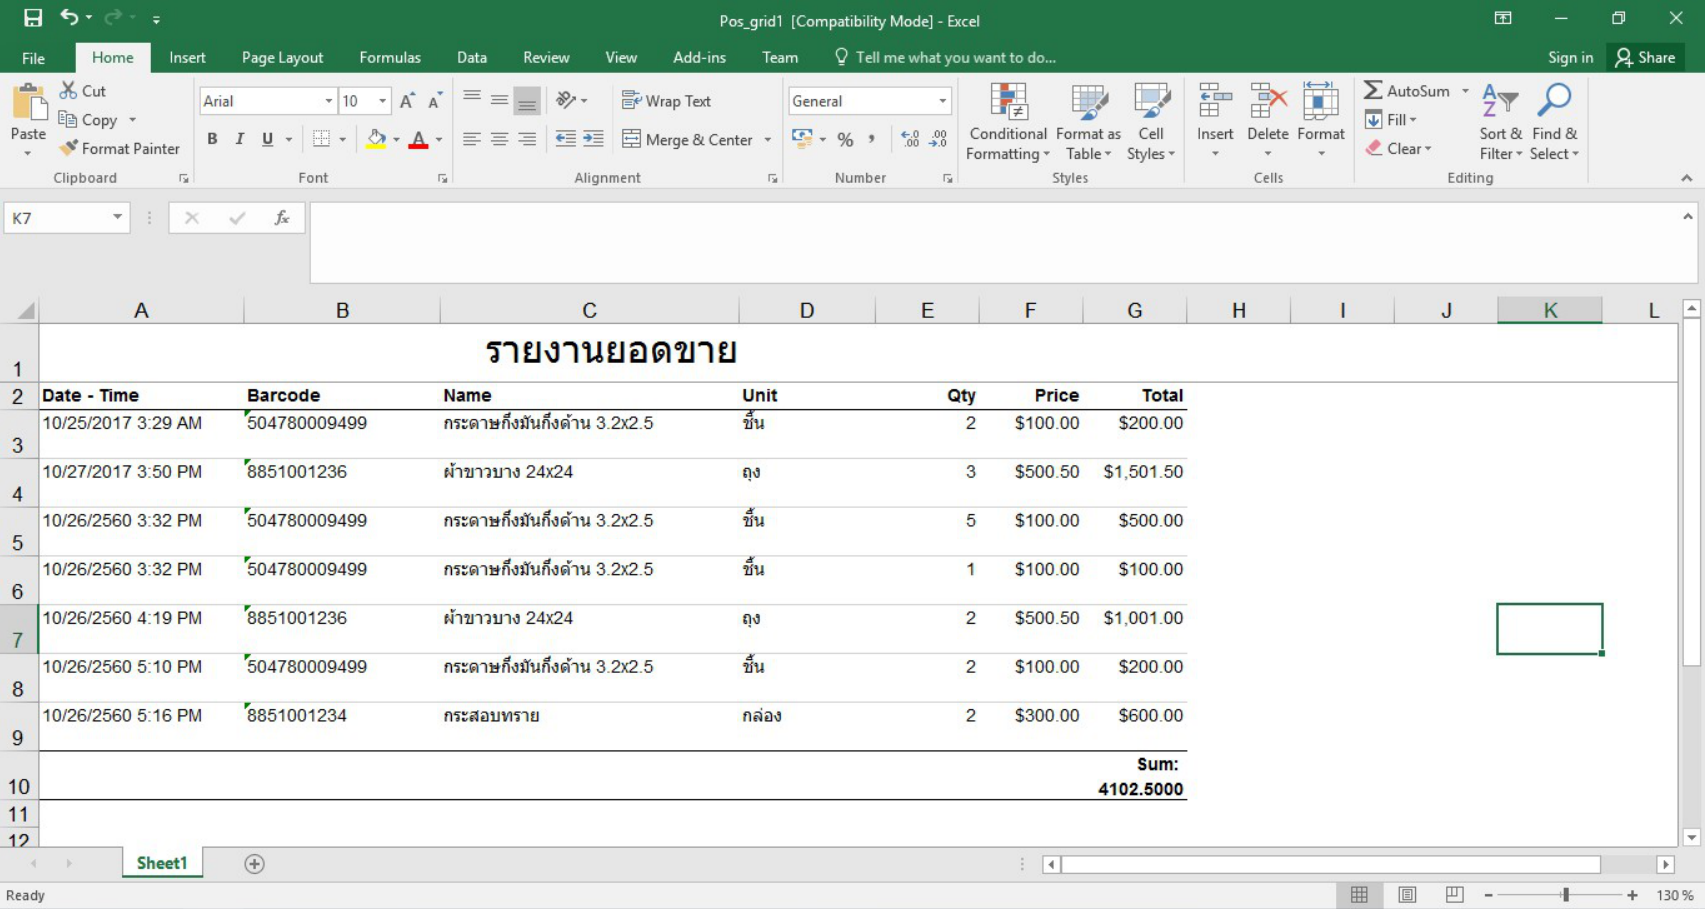Increase indent icon

click(593, 139)
